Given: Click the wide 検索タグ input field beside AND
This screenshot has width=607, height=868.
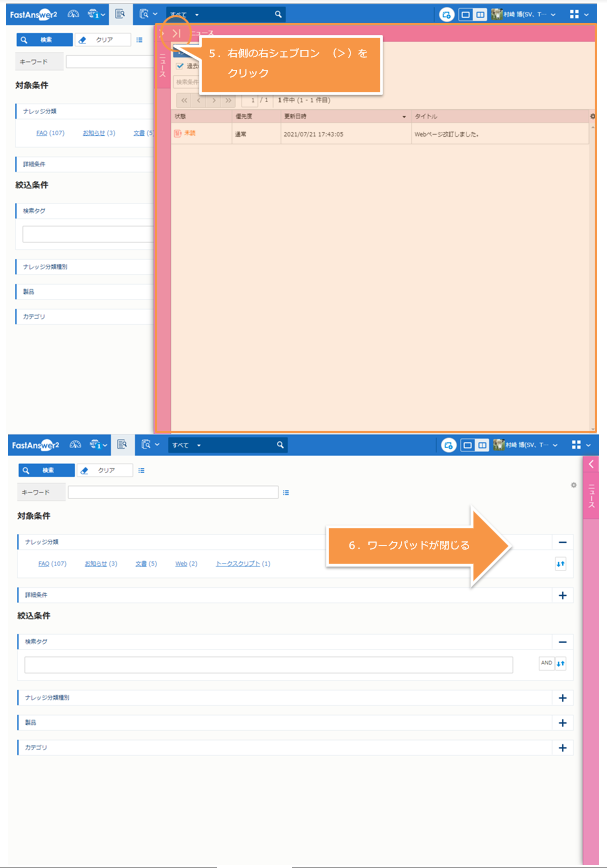Looking at the screenshot, I should pos(268,664).
